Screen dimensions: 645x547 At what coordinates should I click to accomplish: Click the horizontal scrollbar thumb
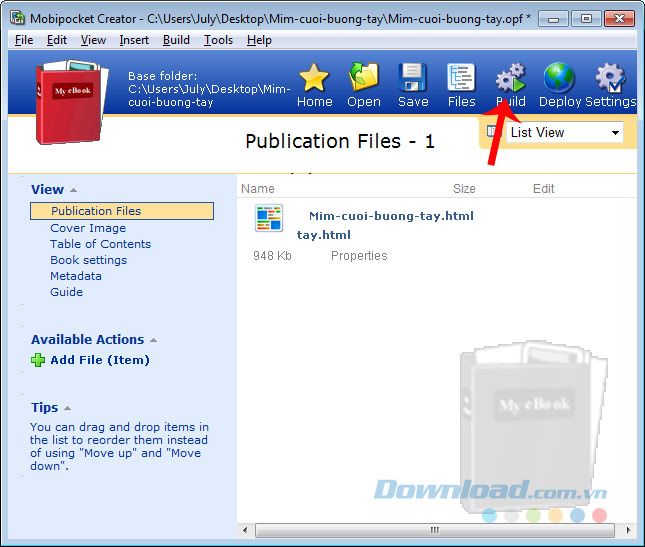435,530
